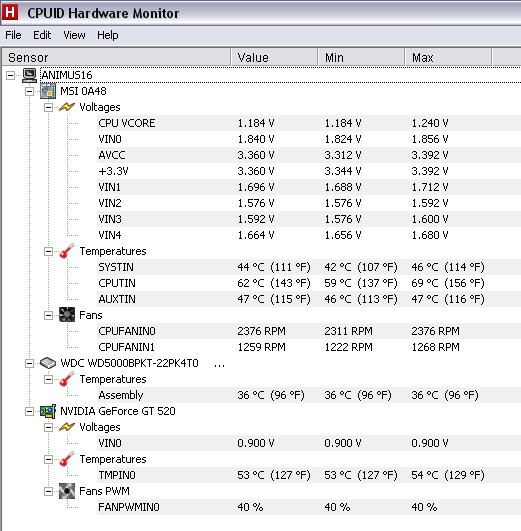Click the CPUID Hardware Monitor title bar logo
The width and height of the screenshot is (521, 531).
(11, 12)
